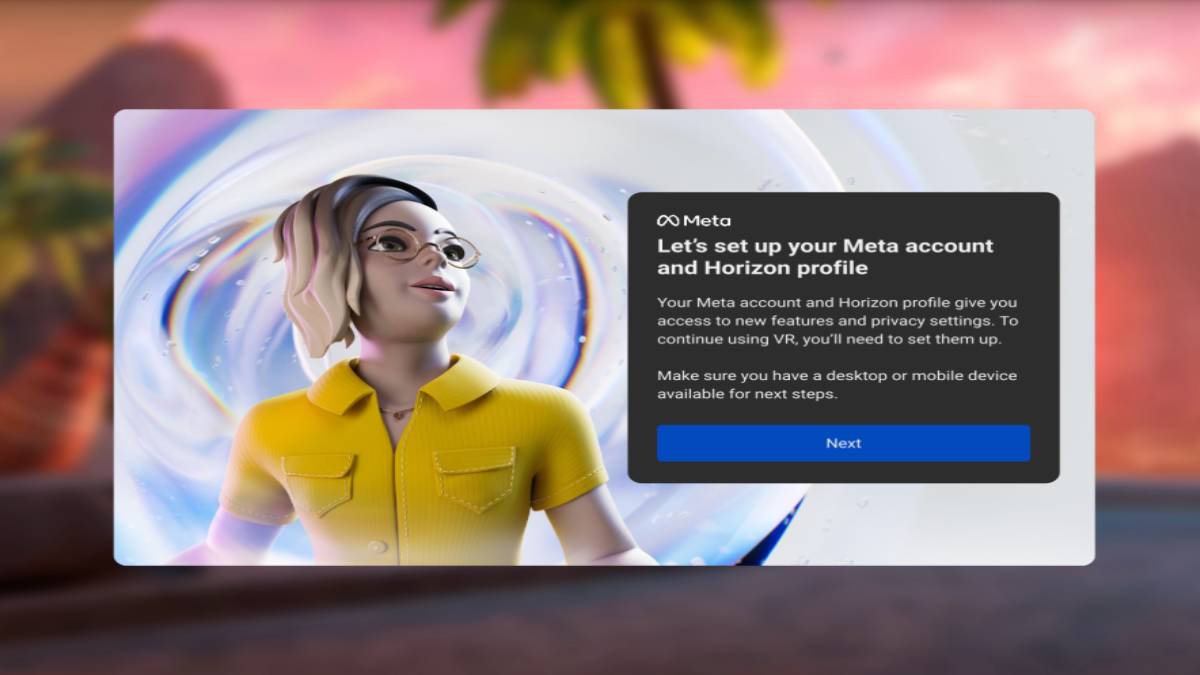Click the bottom button on the yellow shirt
The image size is (1200, 675).
(x=377, y=546)
